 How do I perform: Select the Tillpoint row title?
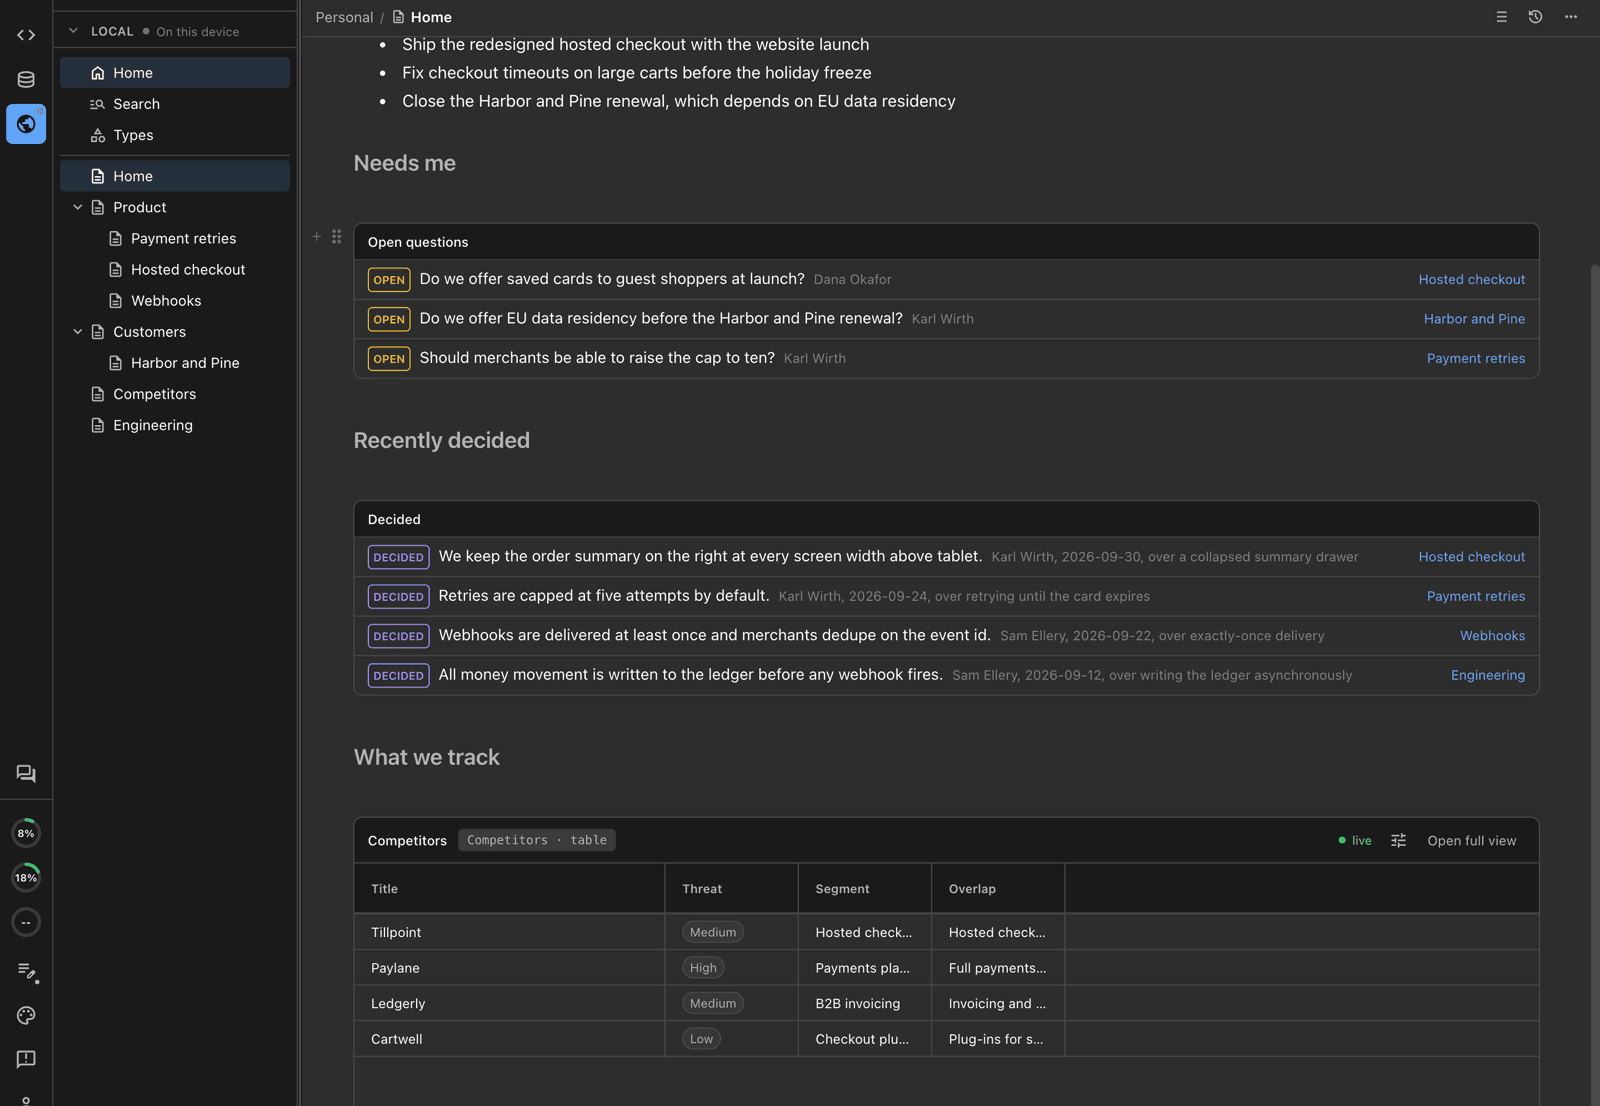(x=396, y=932)
